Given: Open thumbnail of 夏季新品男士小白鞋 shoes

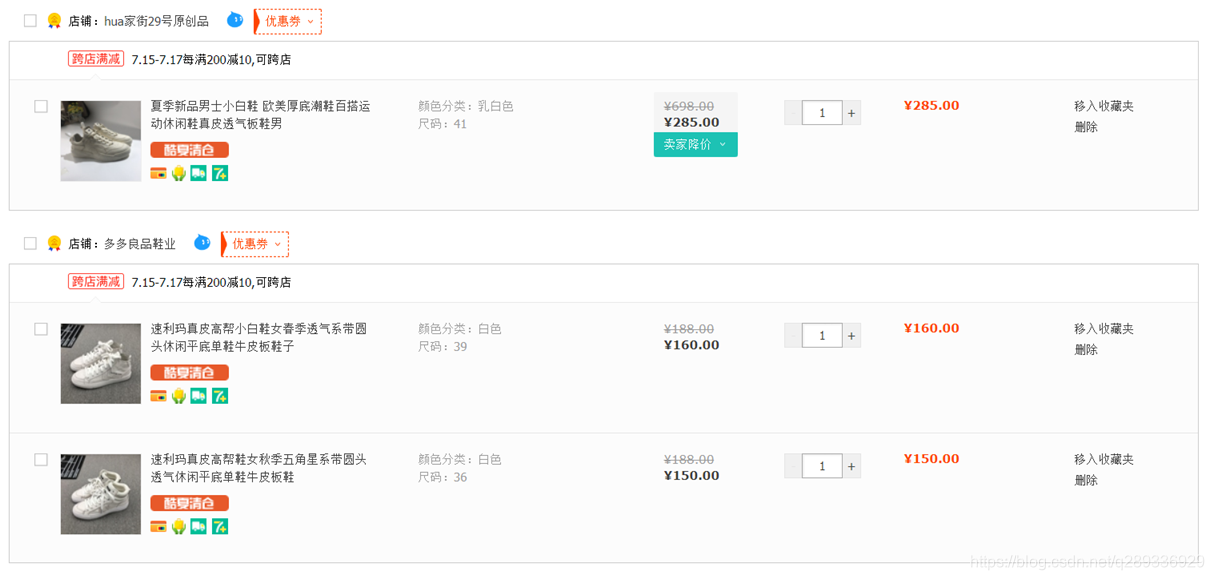Looking at the screenshot, I should pyautogui.click(x=101, y=141).
